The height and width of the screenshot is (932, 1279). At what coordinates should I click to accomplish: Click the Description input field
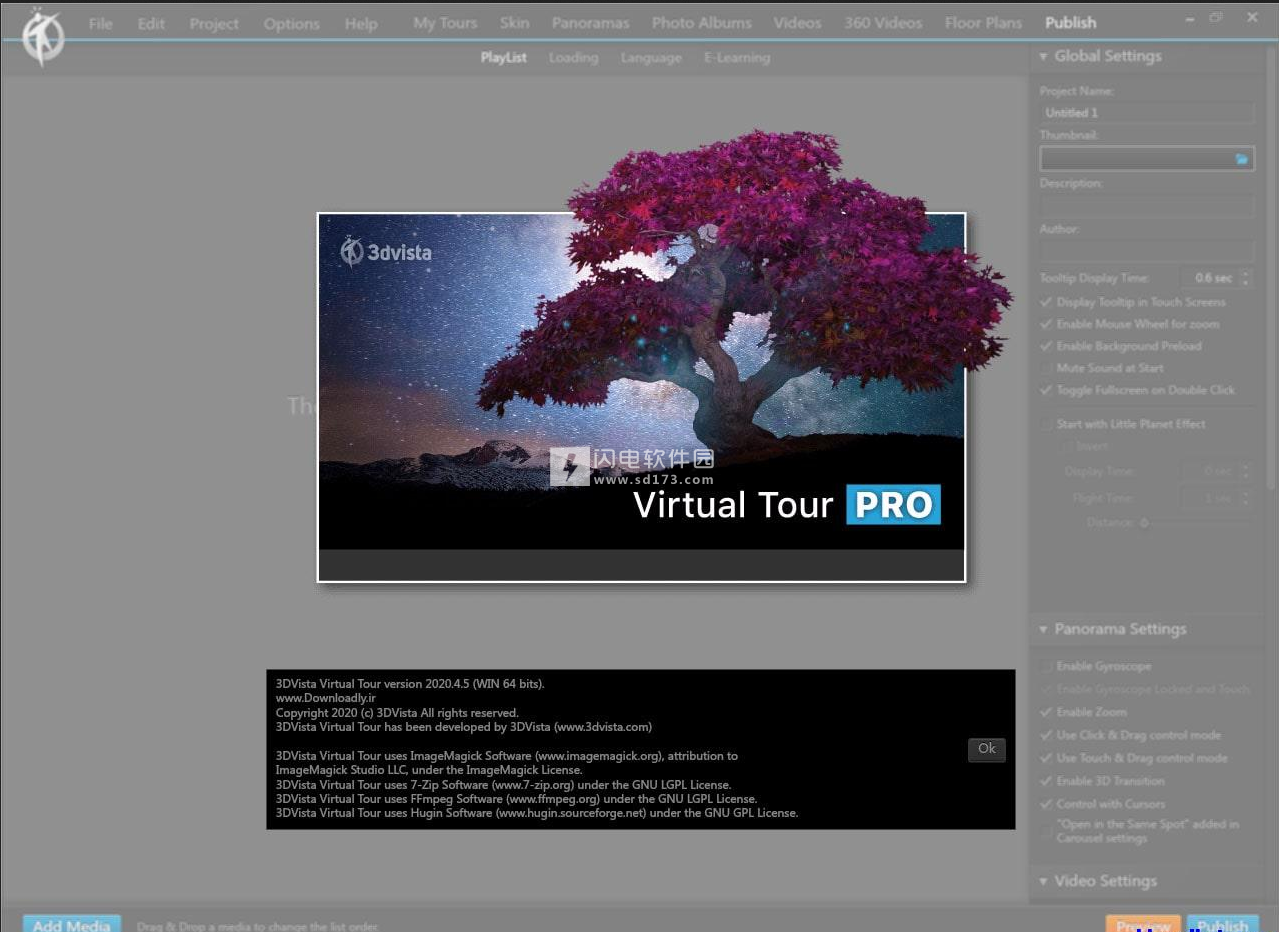(x=1146, y=206)
